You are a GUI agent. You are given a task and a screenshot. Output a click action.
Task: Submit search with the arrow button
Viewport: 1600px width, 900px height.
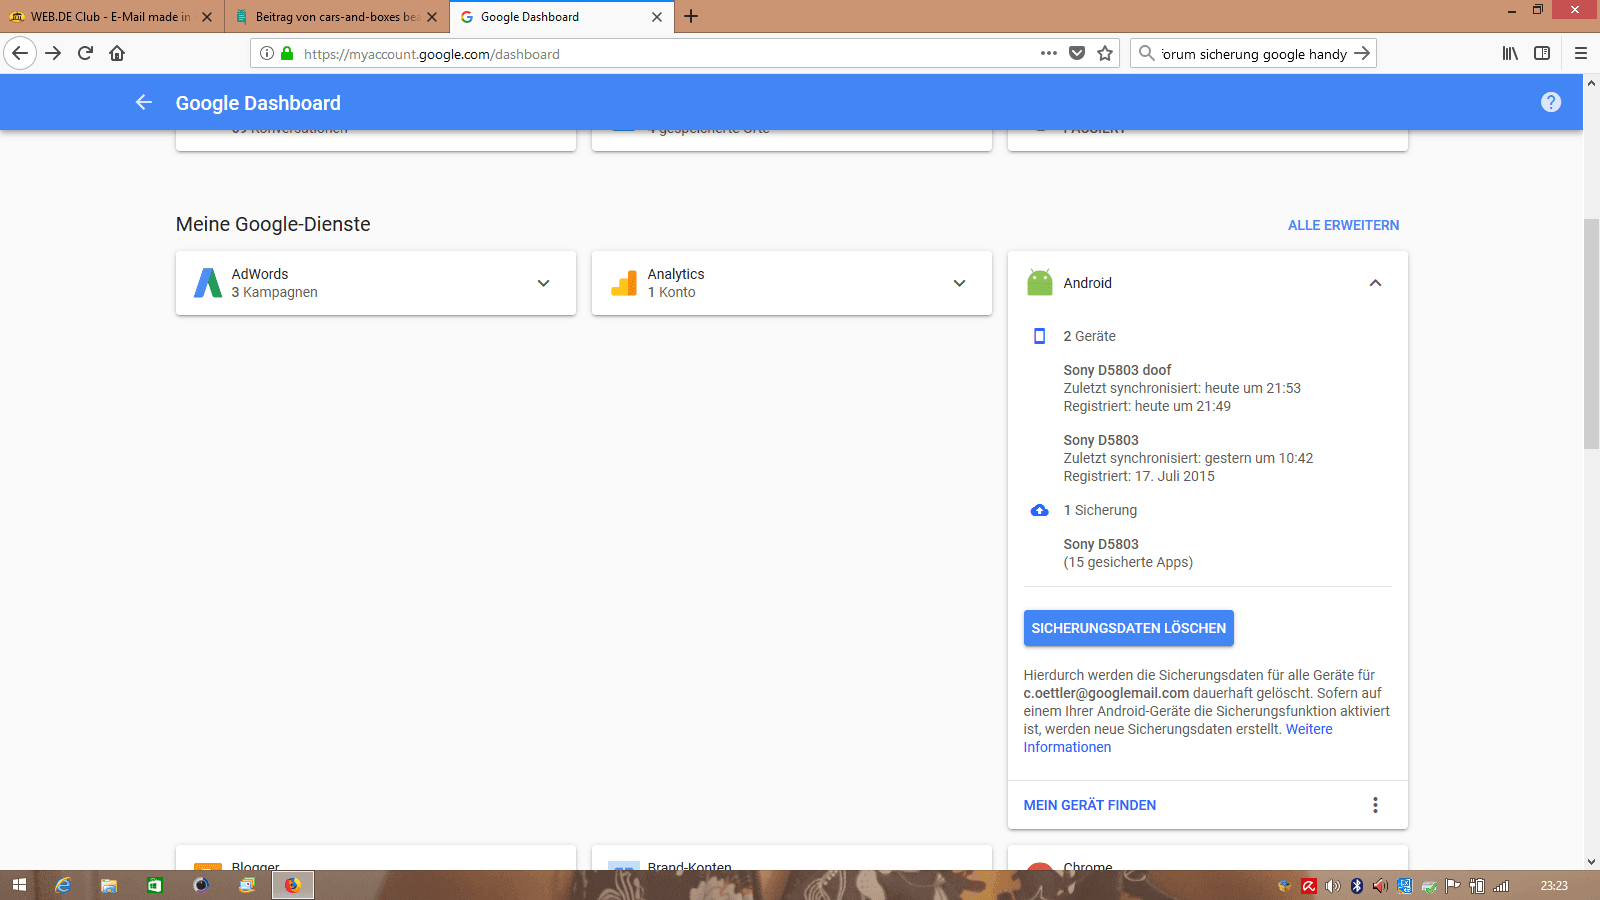click(x=1362, y=53)
